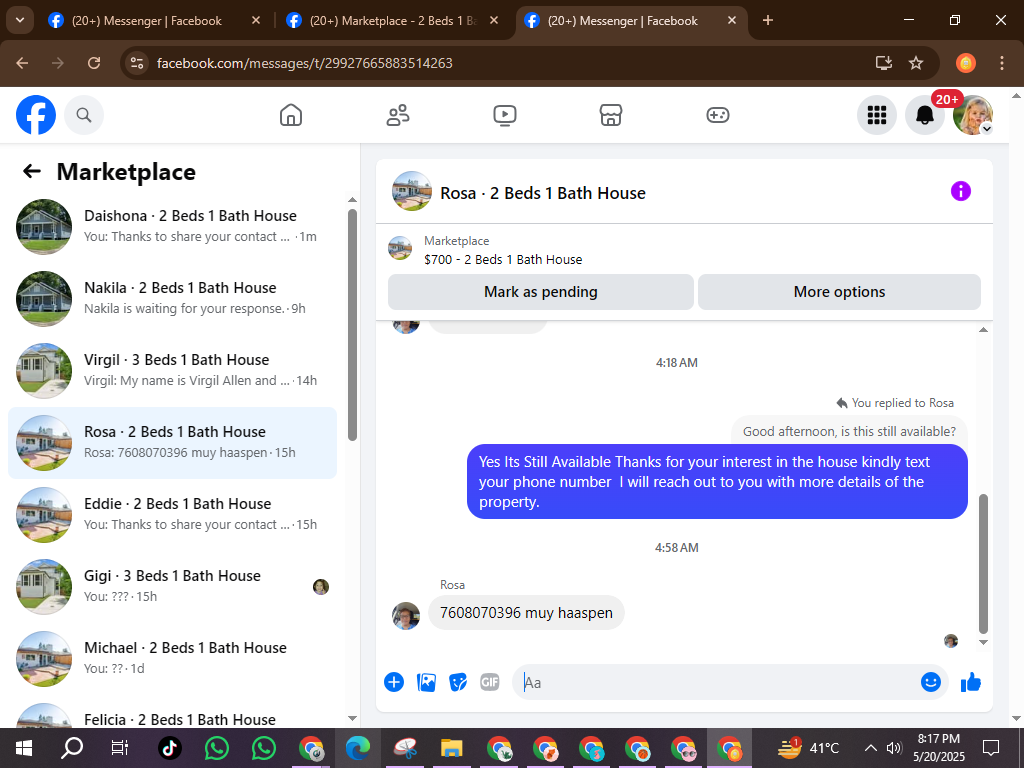Open the emoji picker smiley icon
This screenshot has width=1024, height=768.
[x=931, y=682]
